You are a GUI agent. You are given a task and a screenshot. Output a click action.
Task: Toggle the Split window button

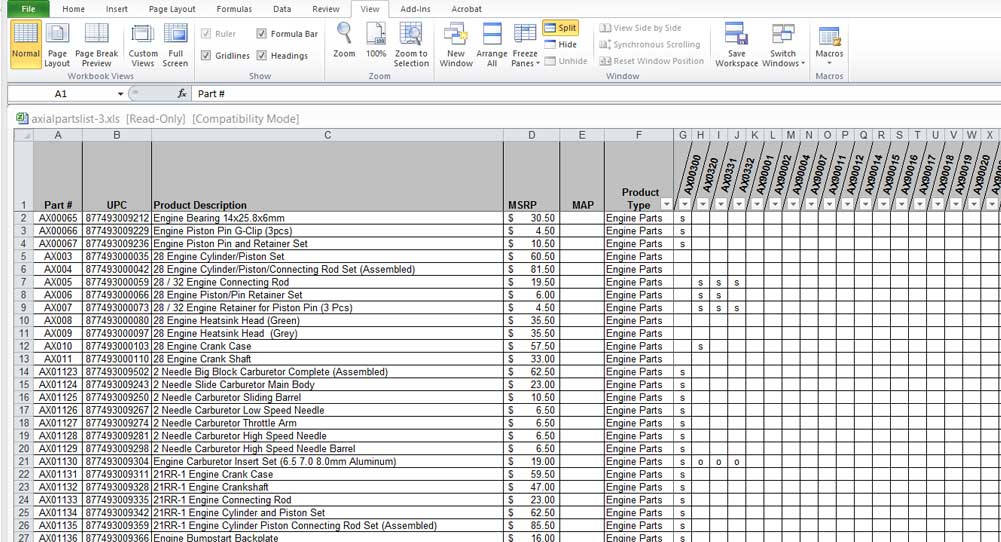pyautogui.click(x=561, y=27)
